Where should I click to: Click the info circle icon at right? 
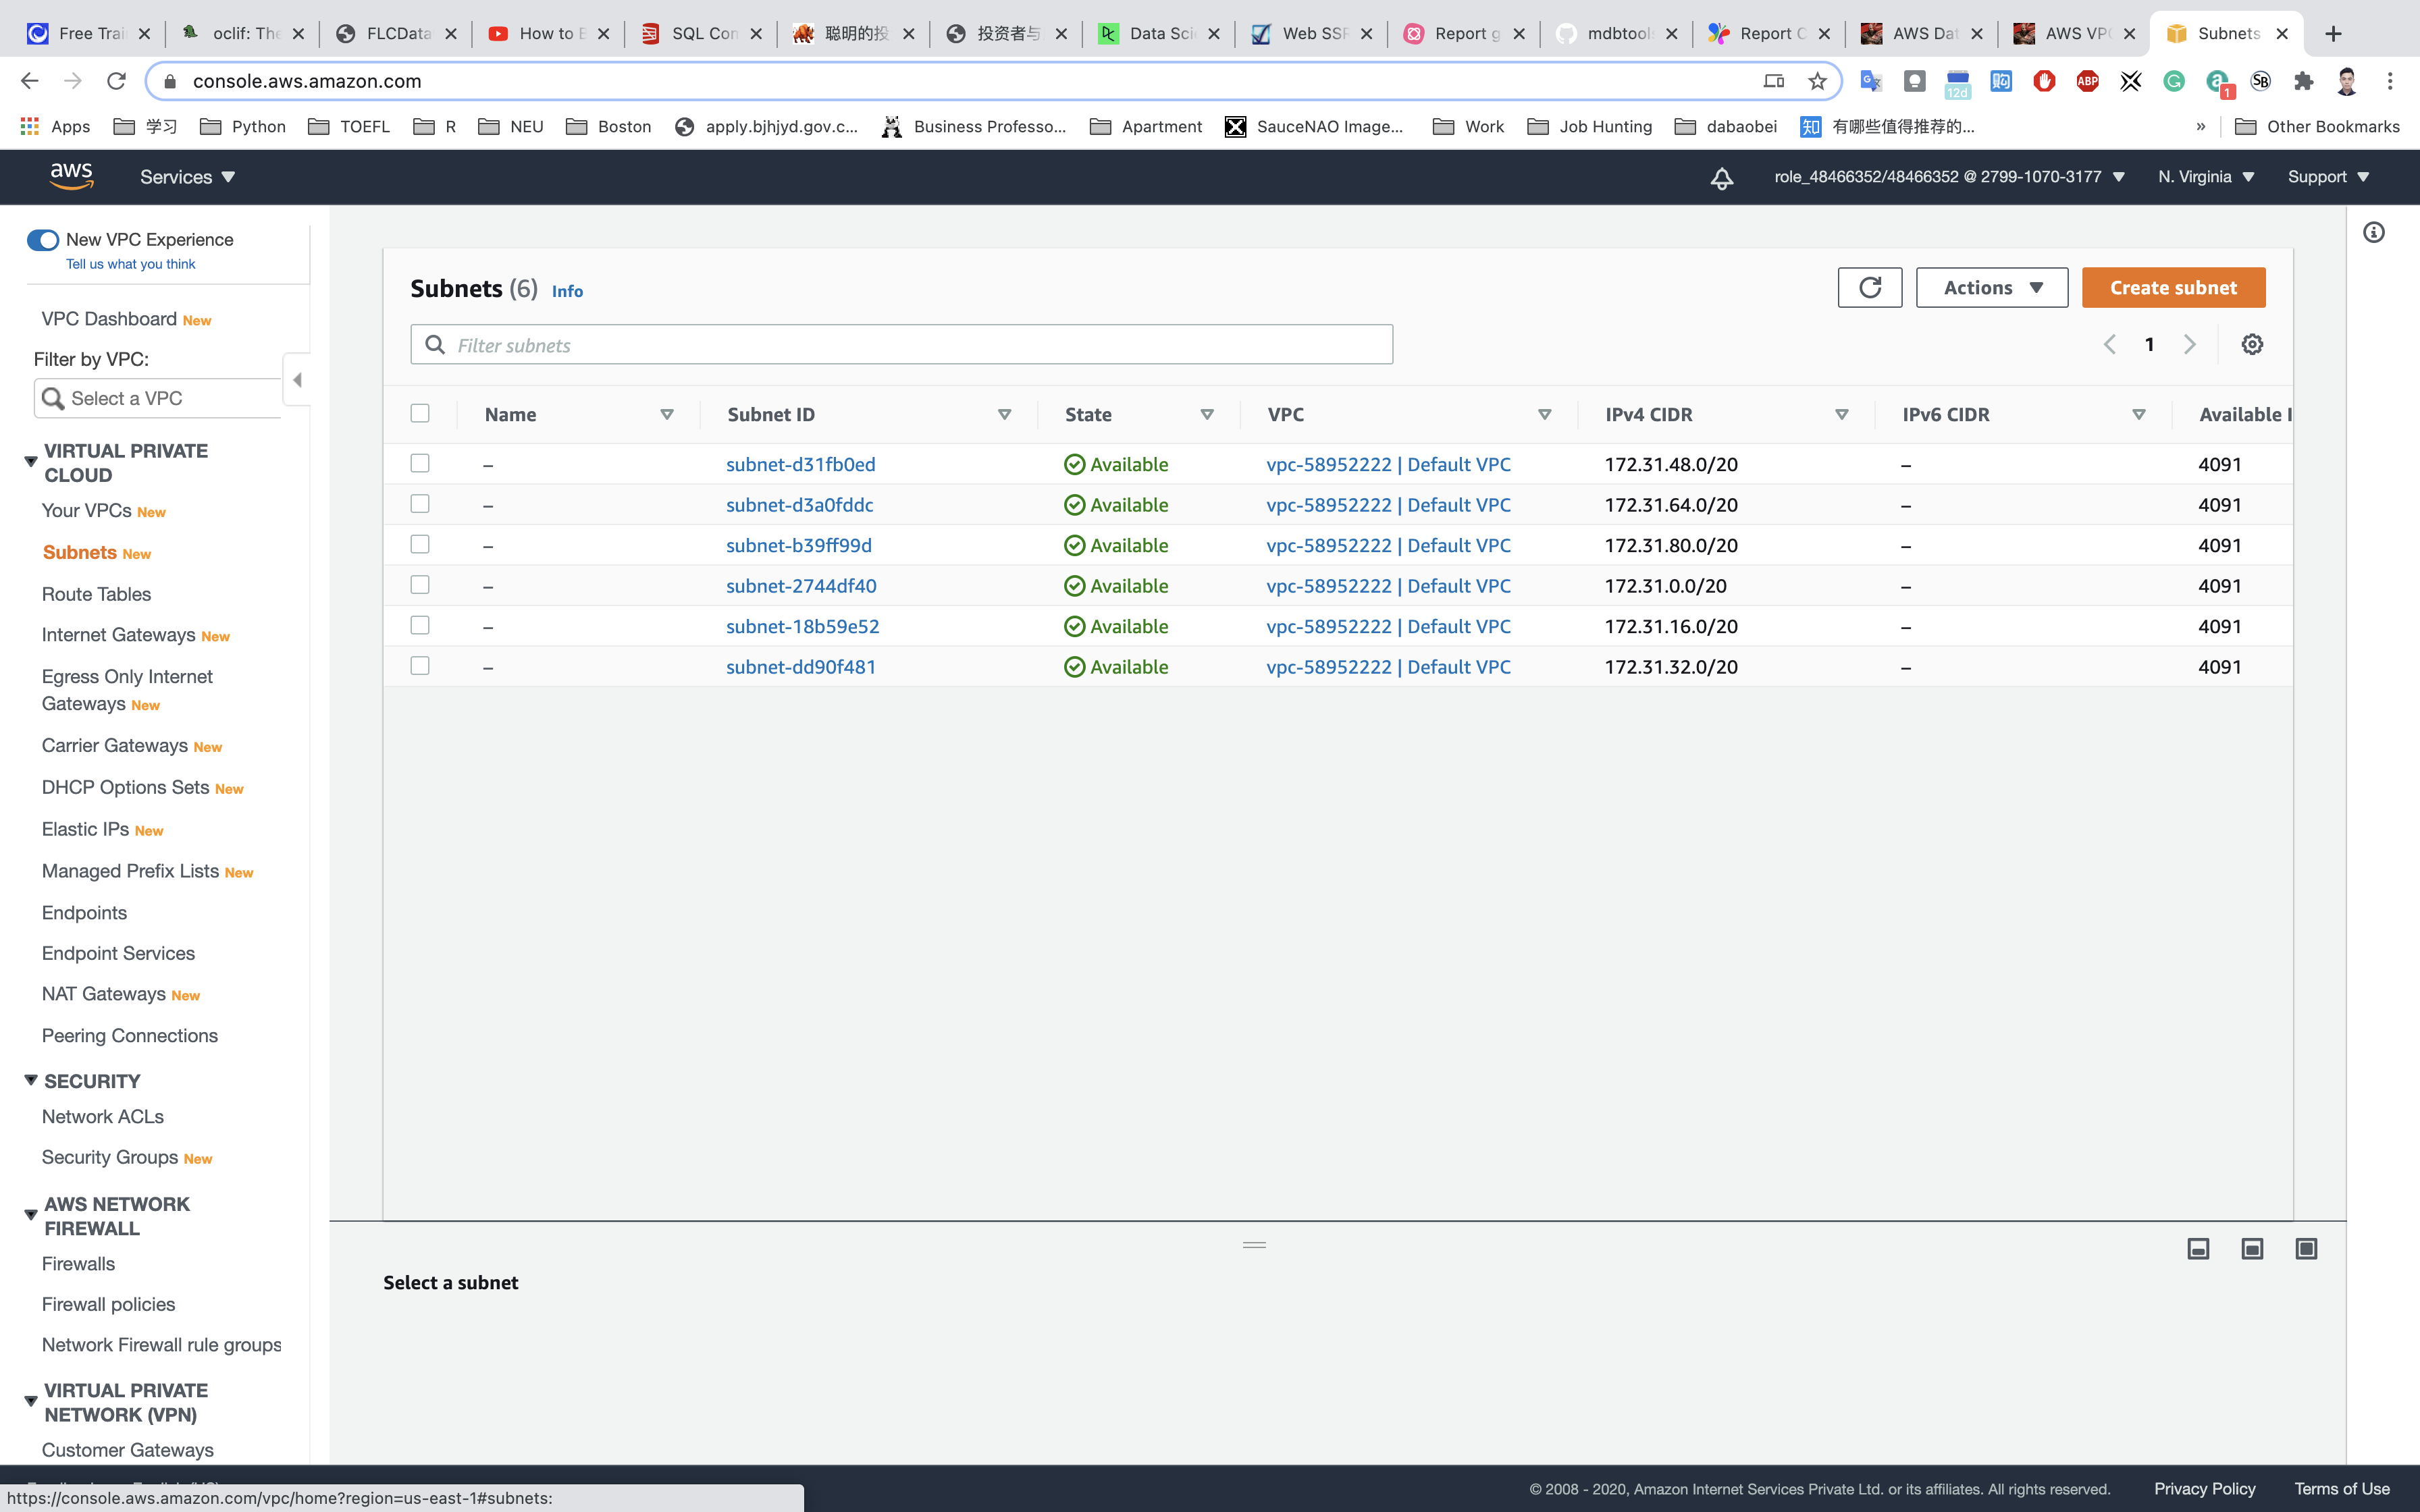click(2373, 233)
